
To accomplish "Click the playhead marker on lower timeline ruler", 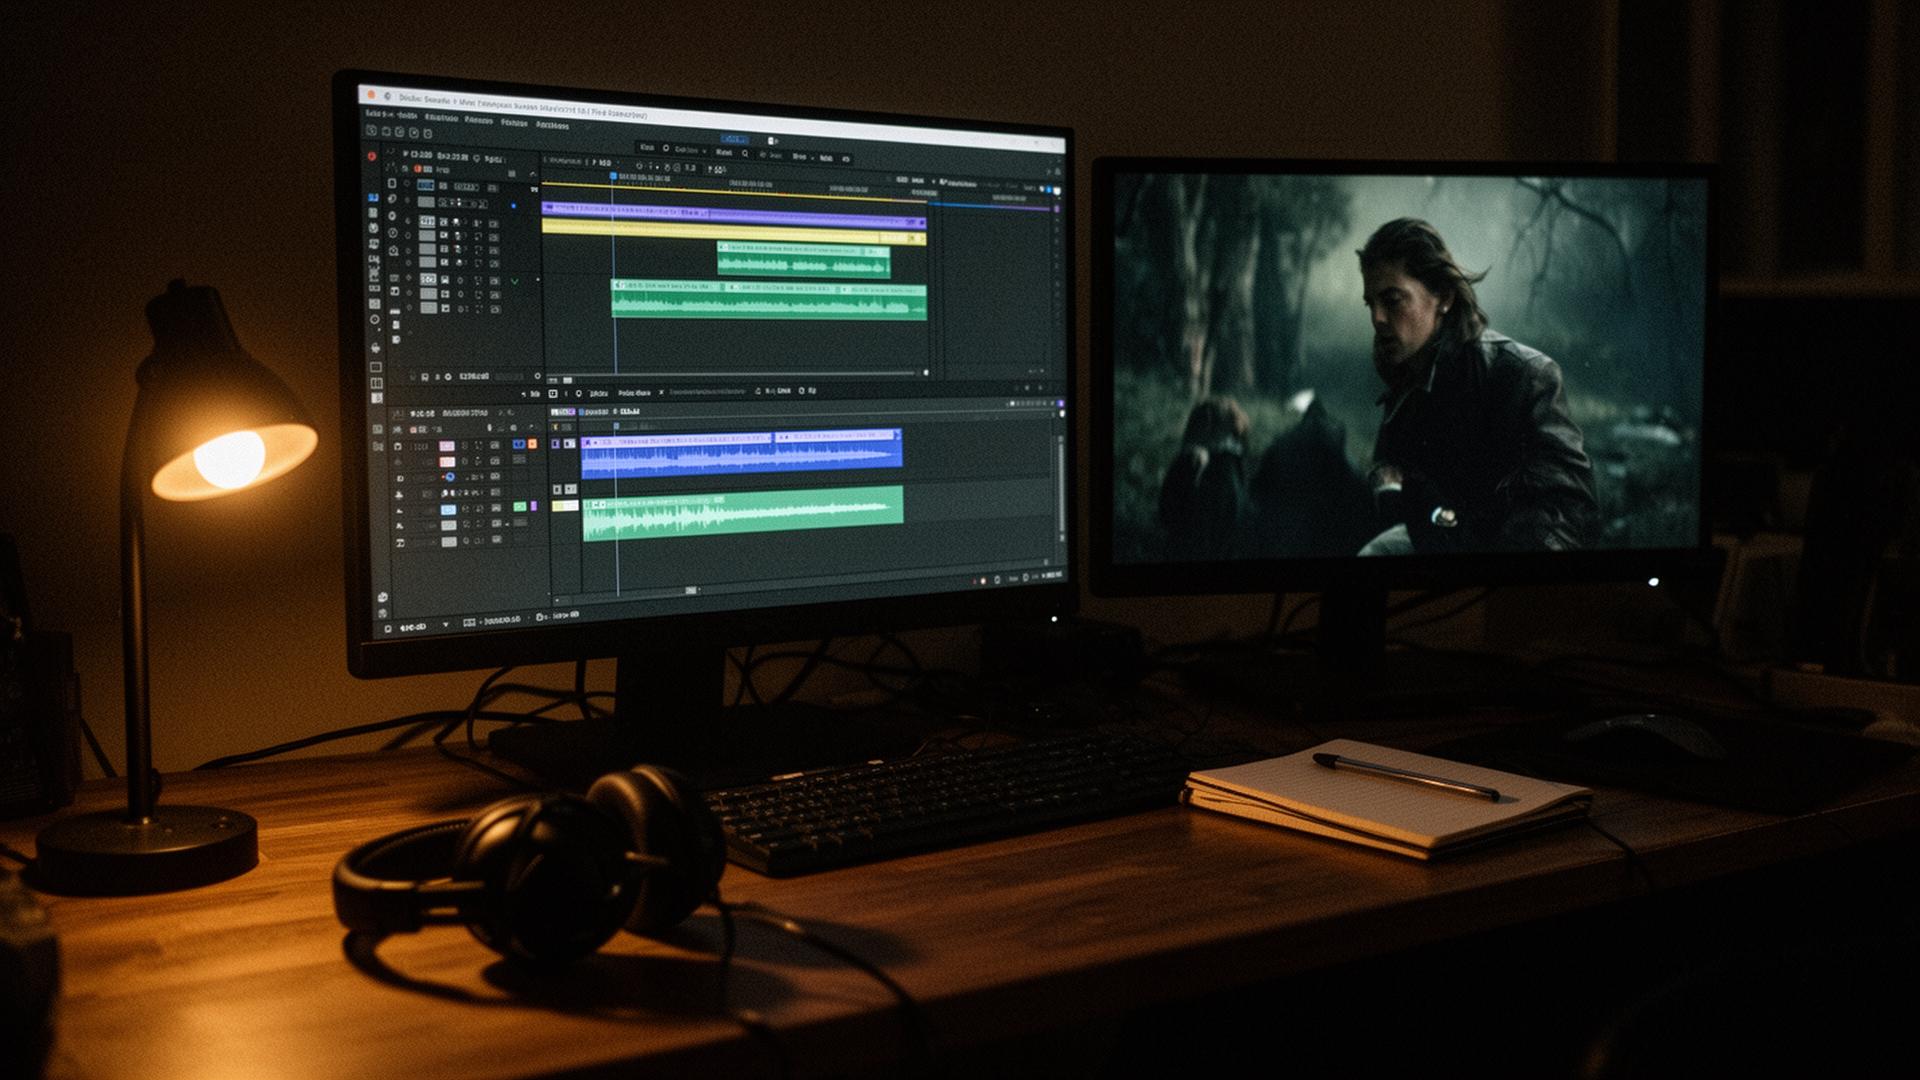I will tap(616, 426).
